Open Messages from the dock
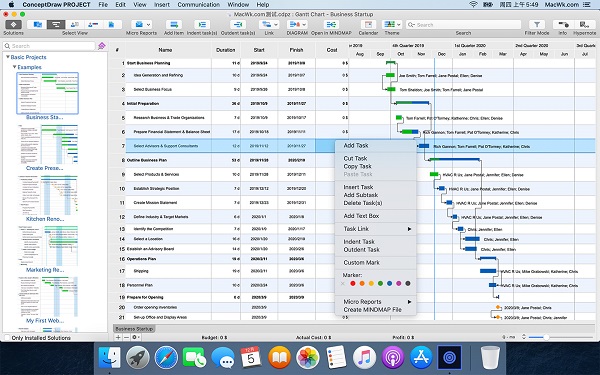Image resolution: width=600 pixels, height=375 pixels. click(223, 357)
